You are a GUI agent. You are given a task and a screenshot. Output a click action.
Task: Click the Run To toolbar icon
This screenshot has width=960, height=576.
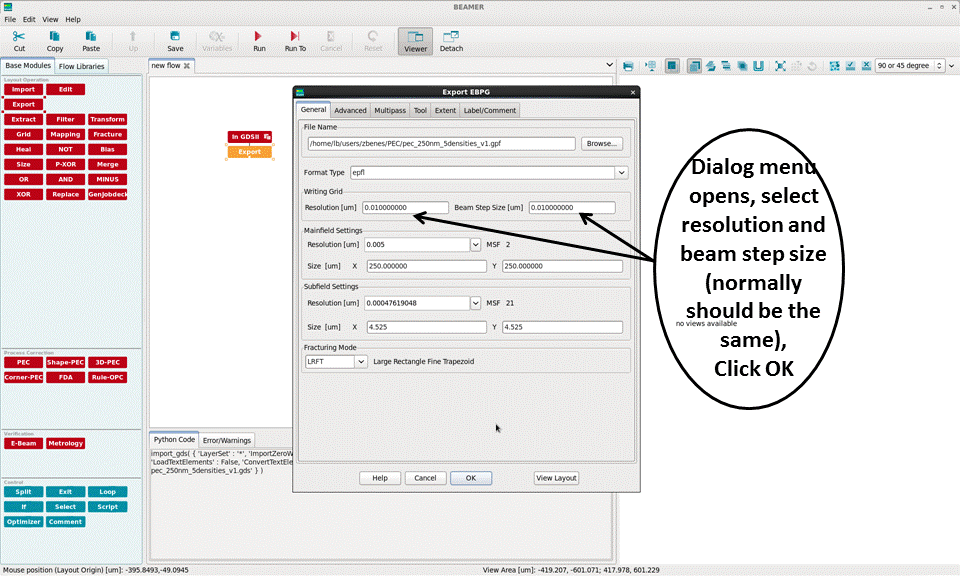point(295,40)
